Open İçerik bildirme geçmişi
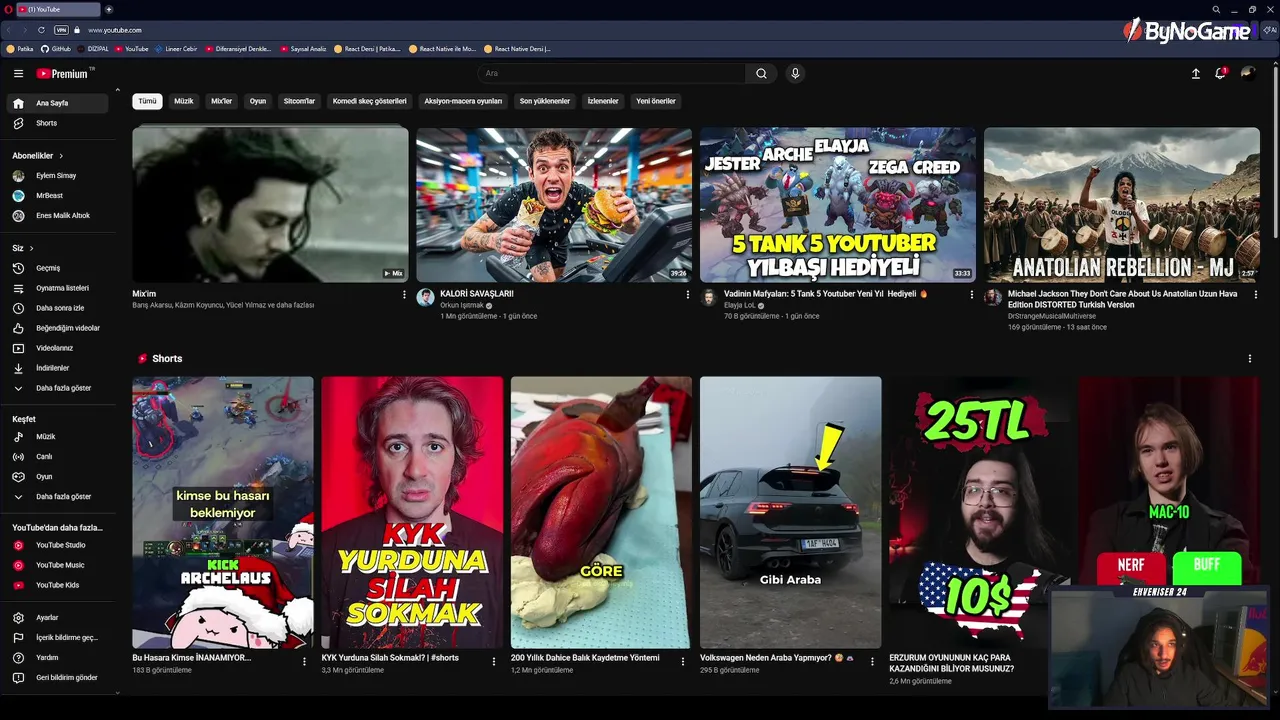 coord(57,638)
